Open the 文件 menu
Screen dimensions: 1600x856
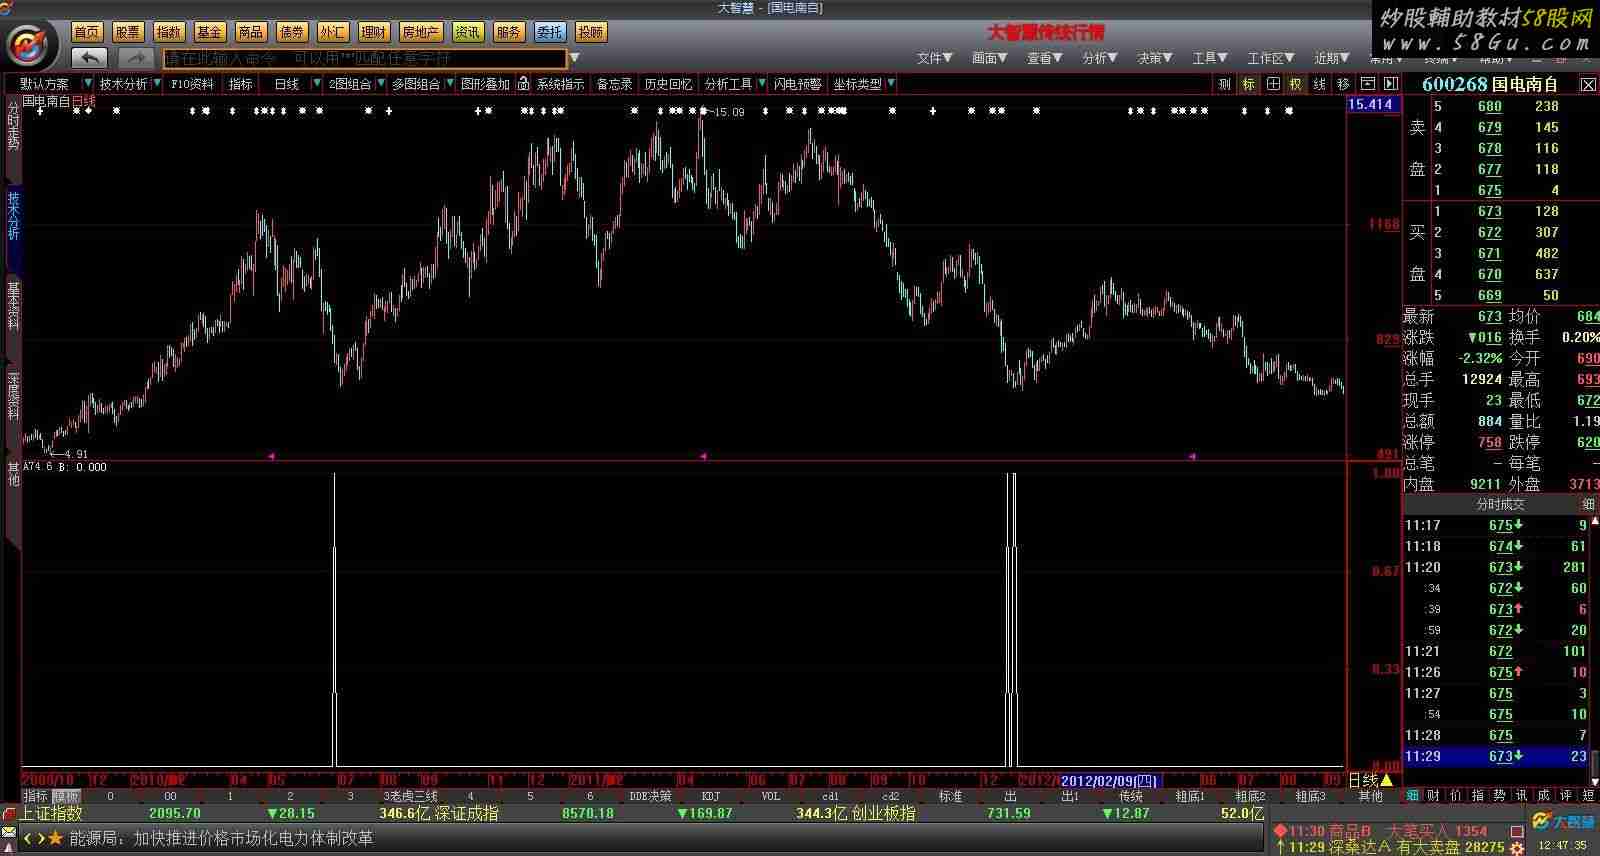(x=934, y=58)
